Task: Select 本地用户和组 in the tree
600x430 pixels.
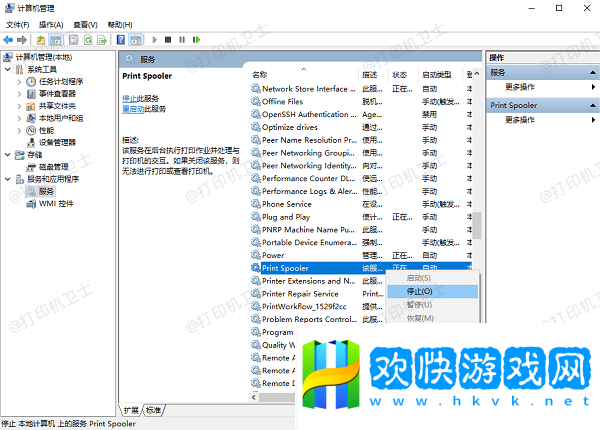Action: (61, 118)
